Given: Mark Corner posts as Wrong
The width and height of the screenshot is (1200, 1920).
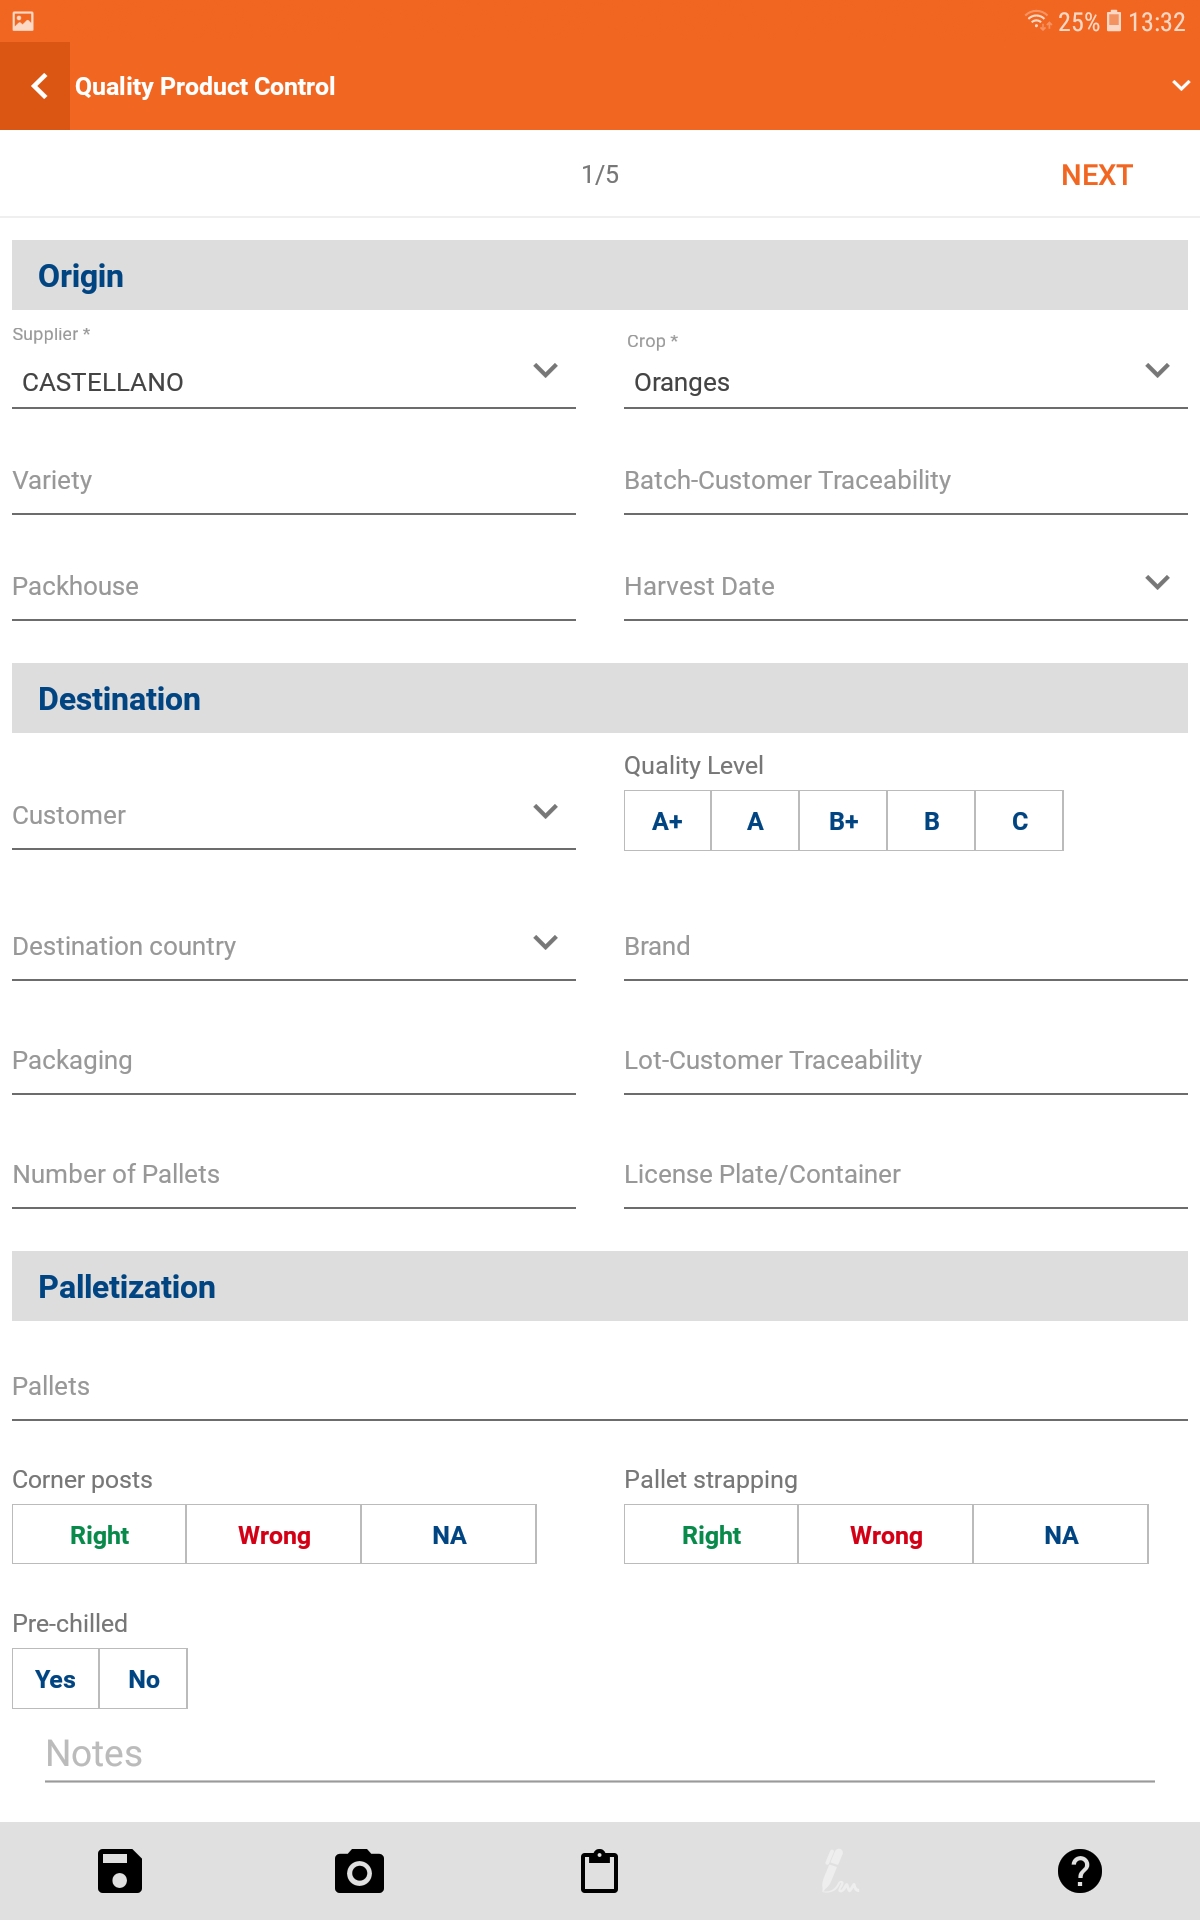Looking at the screenshot, I should (x=274, y=1535).
